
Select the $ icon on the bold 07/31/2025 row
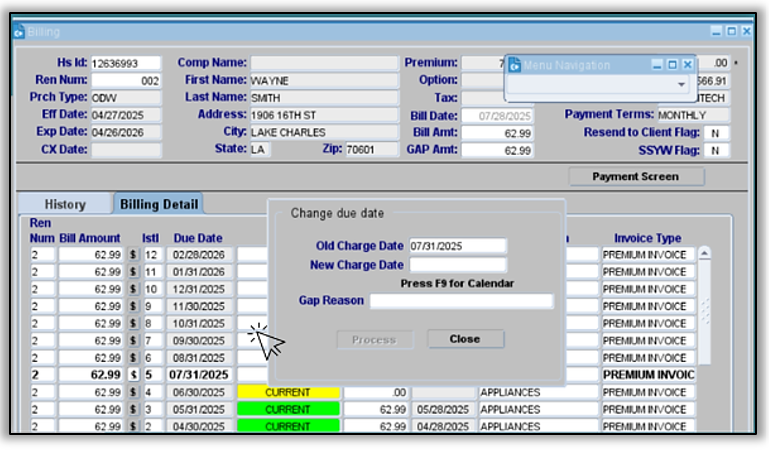pos(133,375)
